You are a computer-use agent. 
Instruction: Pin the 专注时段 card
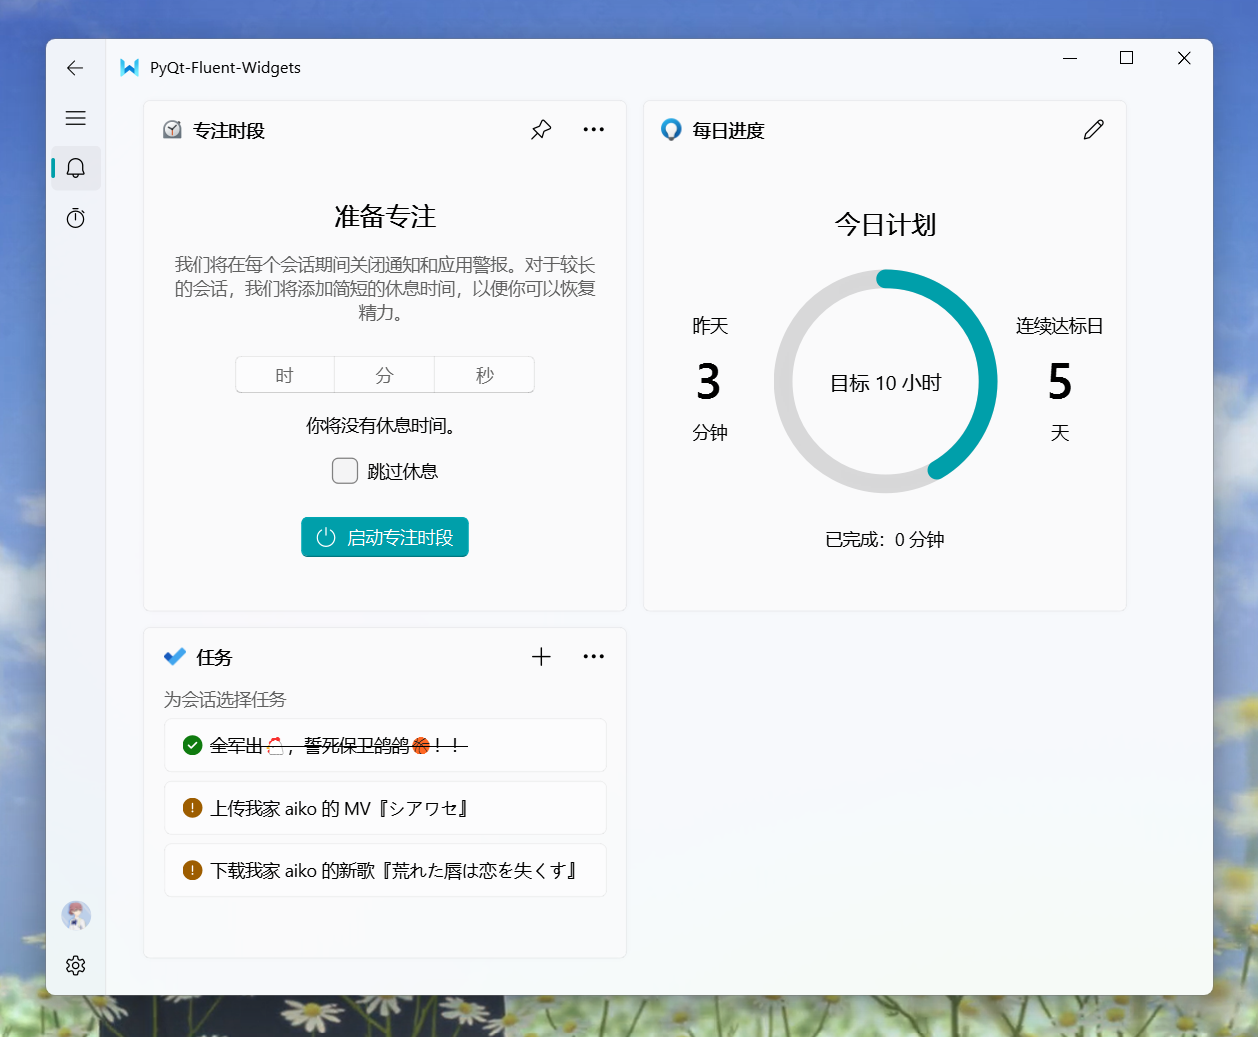tap(541, 129)
